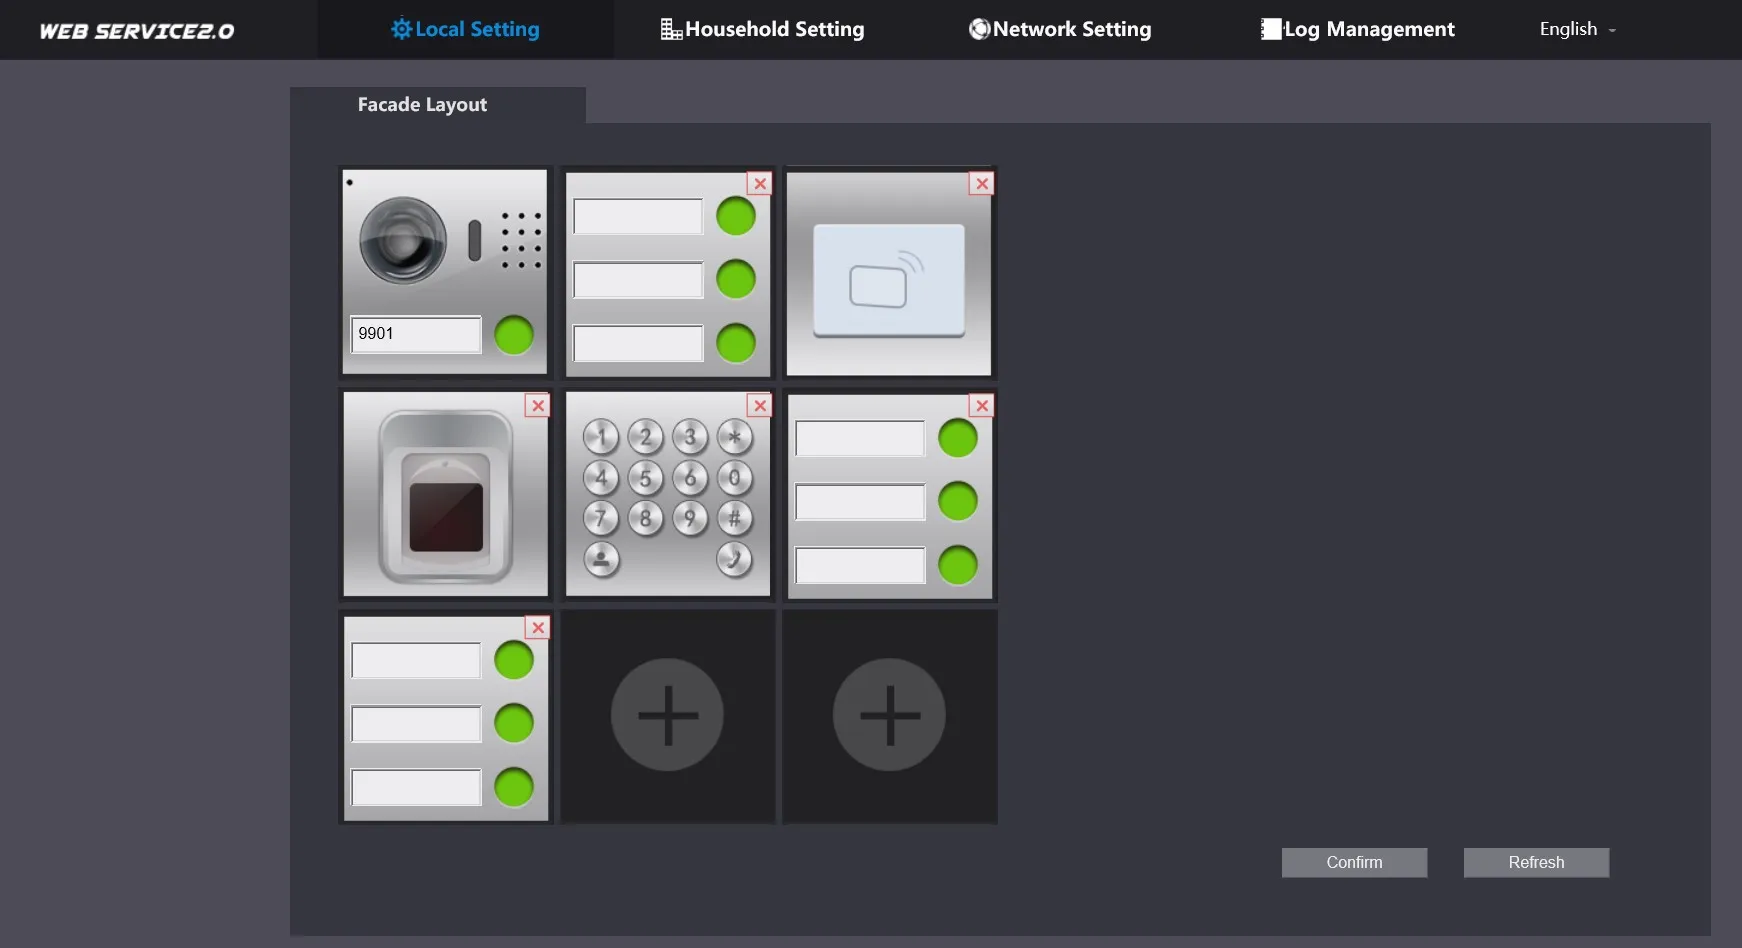Add a module in bottom-right empty slot
This screenshot has height=948, width=1742.
click(889, 715)
